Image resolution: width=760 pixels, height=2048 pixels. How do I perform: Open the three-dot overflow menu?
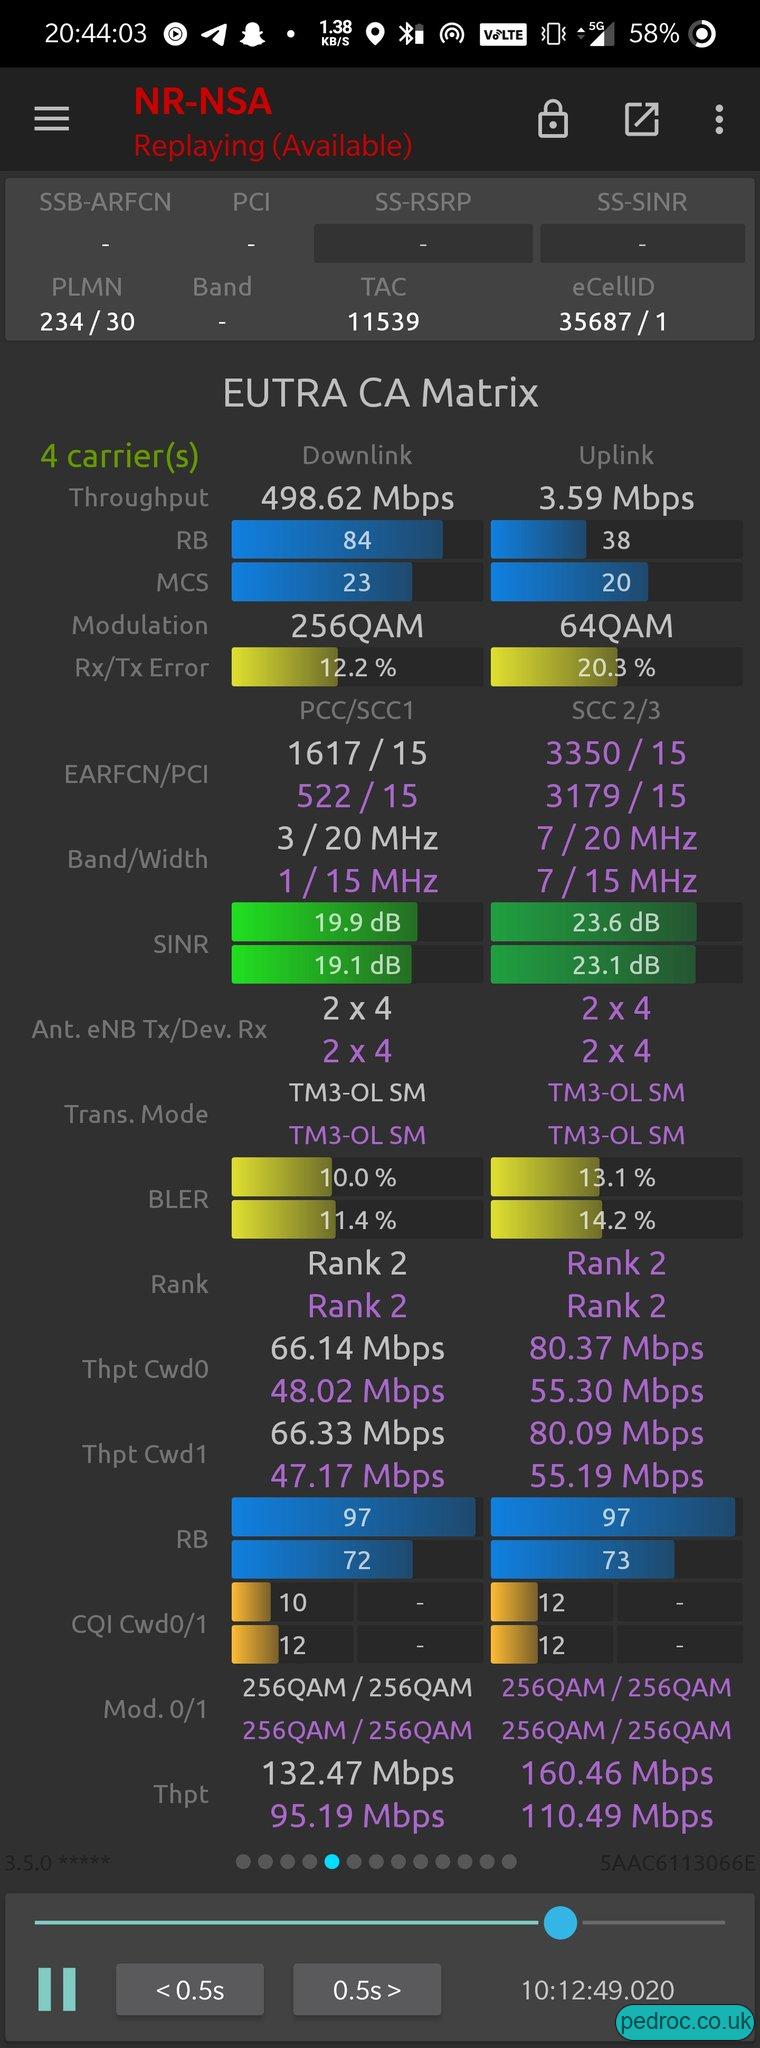pyautogui.click(x=719, y=119)
